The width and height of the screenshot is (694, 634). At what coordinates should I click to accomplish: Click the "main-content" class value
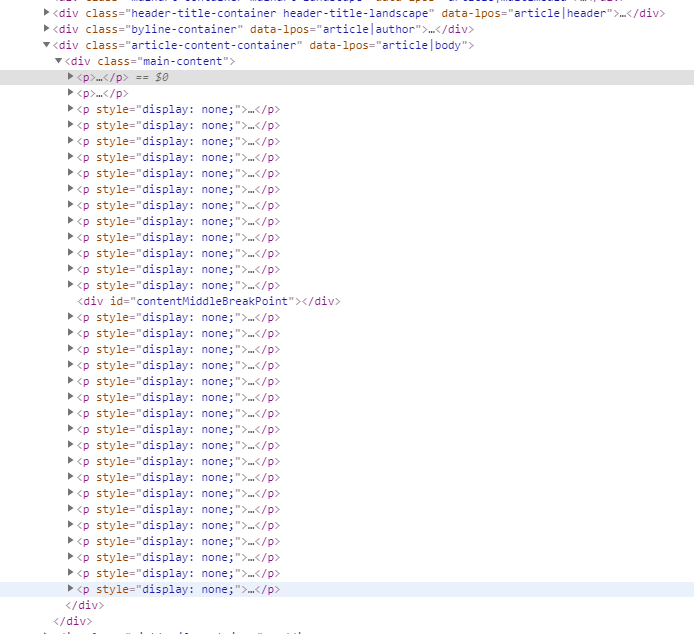click(193, 61)
